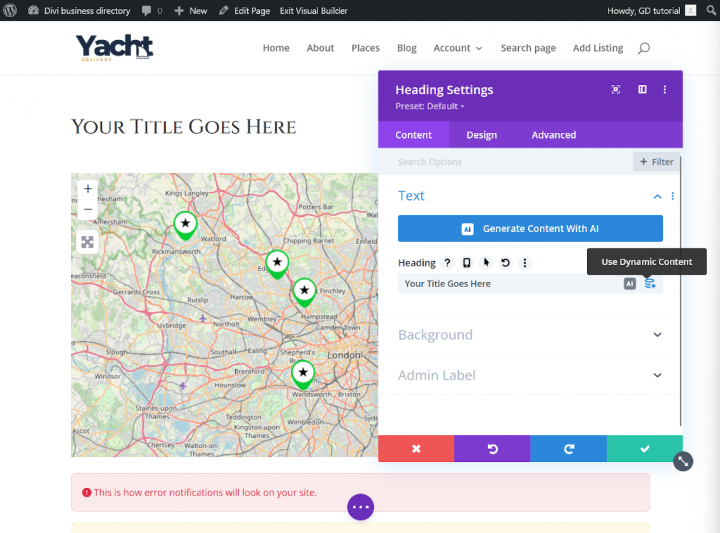The image size is (720, 533).
Task: Open the Heading help question mark
Action: [x=447, y=263]
